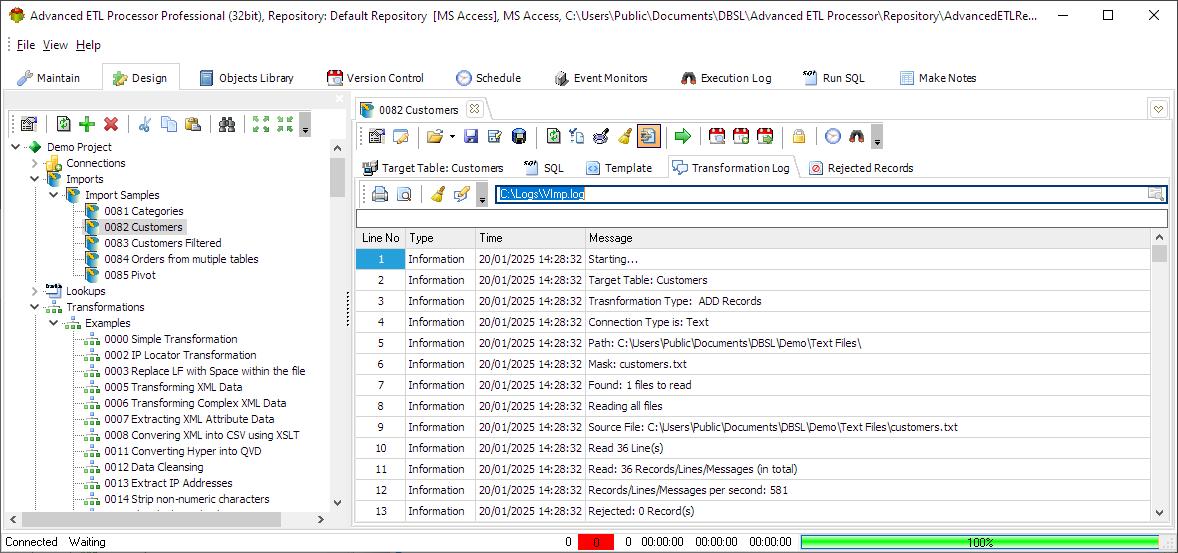Open the log toolbar overflow arrow
The height and width of the screenshot is (553, 1178).
pos(482,195)
